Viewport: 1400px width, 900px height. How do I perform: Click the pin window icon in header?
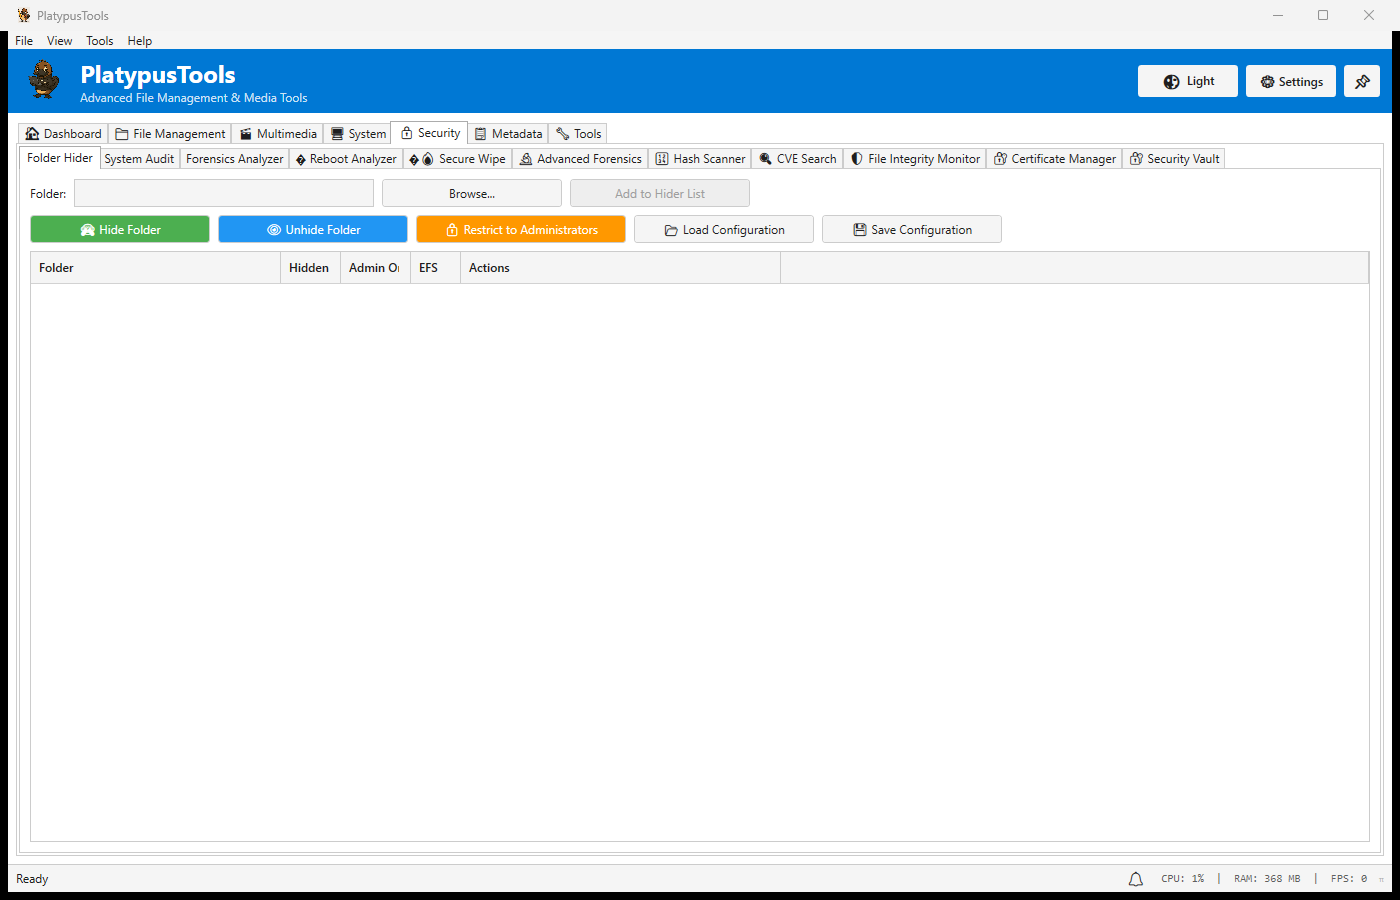tap(1361, 82)
